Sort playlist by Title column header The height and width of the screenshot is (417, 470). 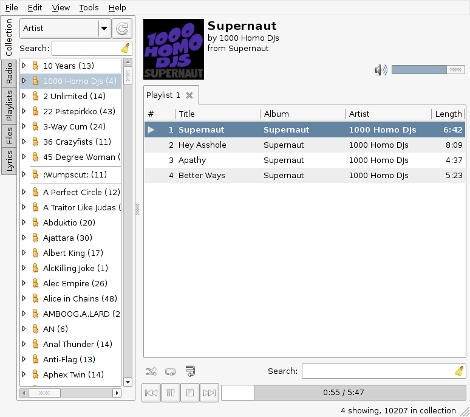click(217, 114)
